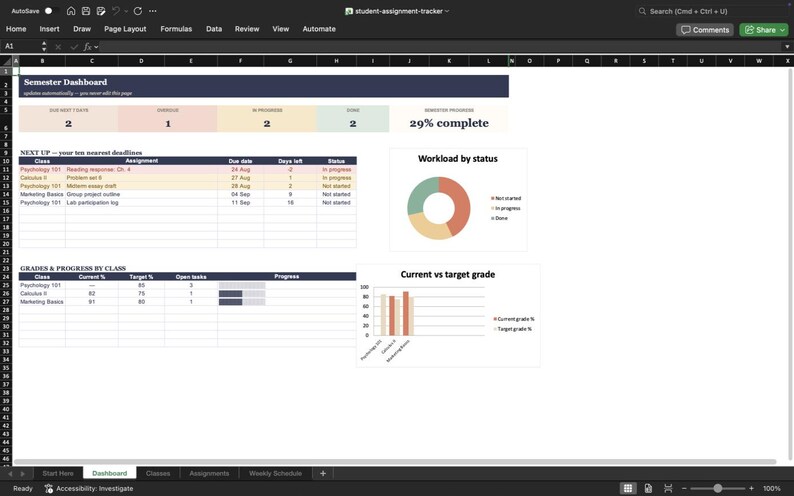794x496 pixels.
Task: Click 'Current grade %' legend entry
Action: click(x=513, y=319)
